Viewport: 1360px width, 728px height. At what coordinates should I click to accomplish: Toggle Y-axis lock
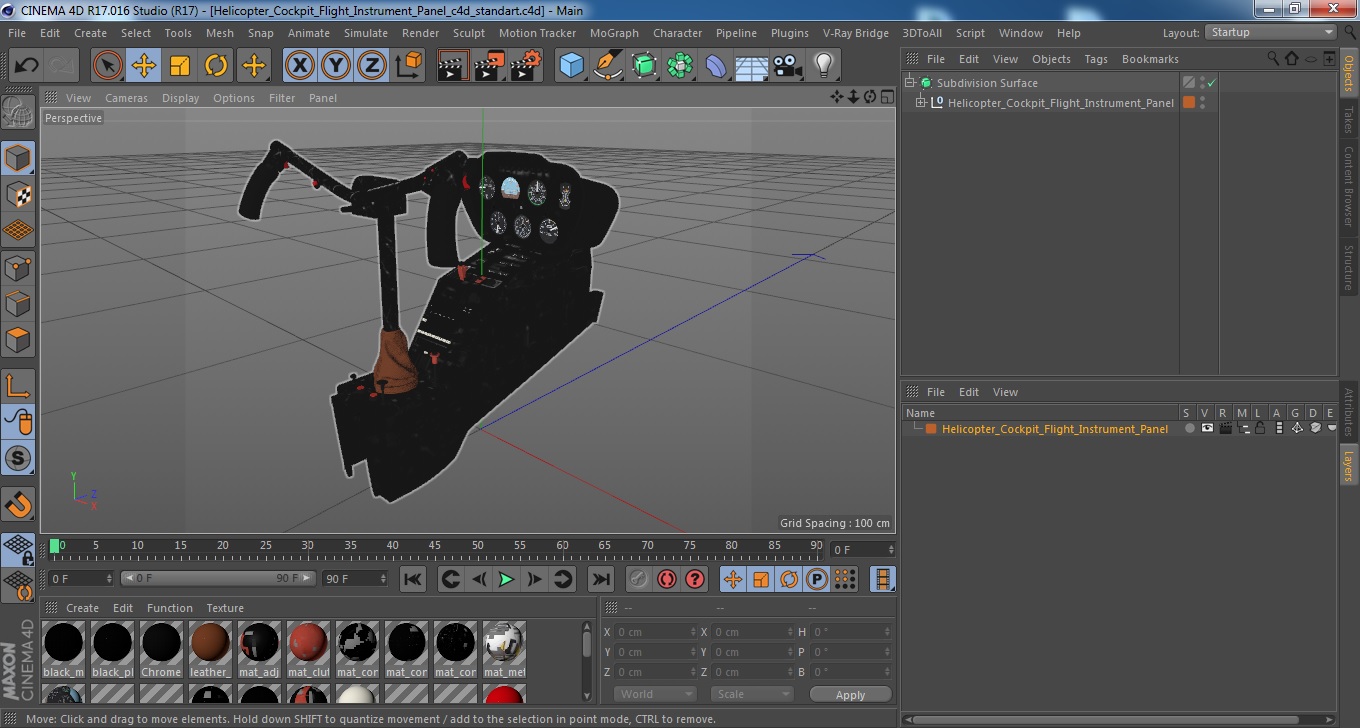pos(336,66)
